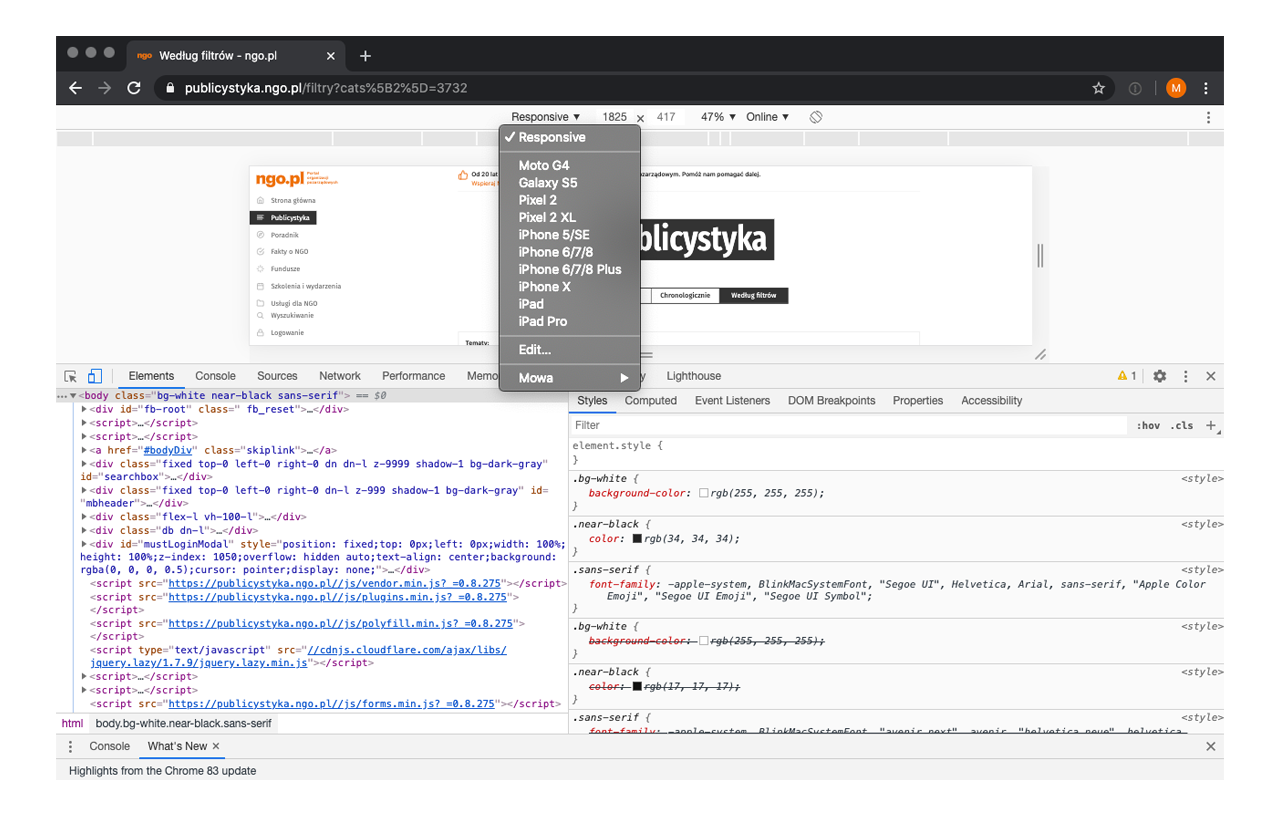Choose Edit... in device menu
This screenshot has height=816, width=1280.
coord(535,350)
